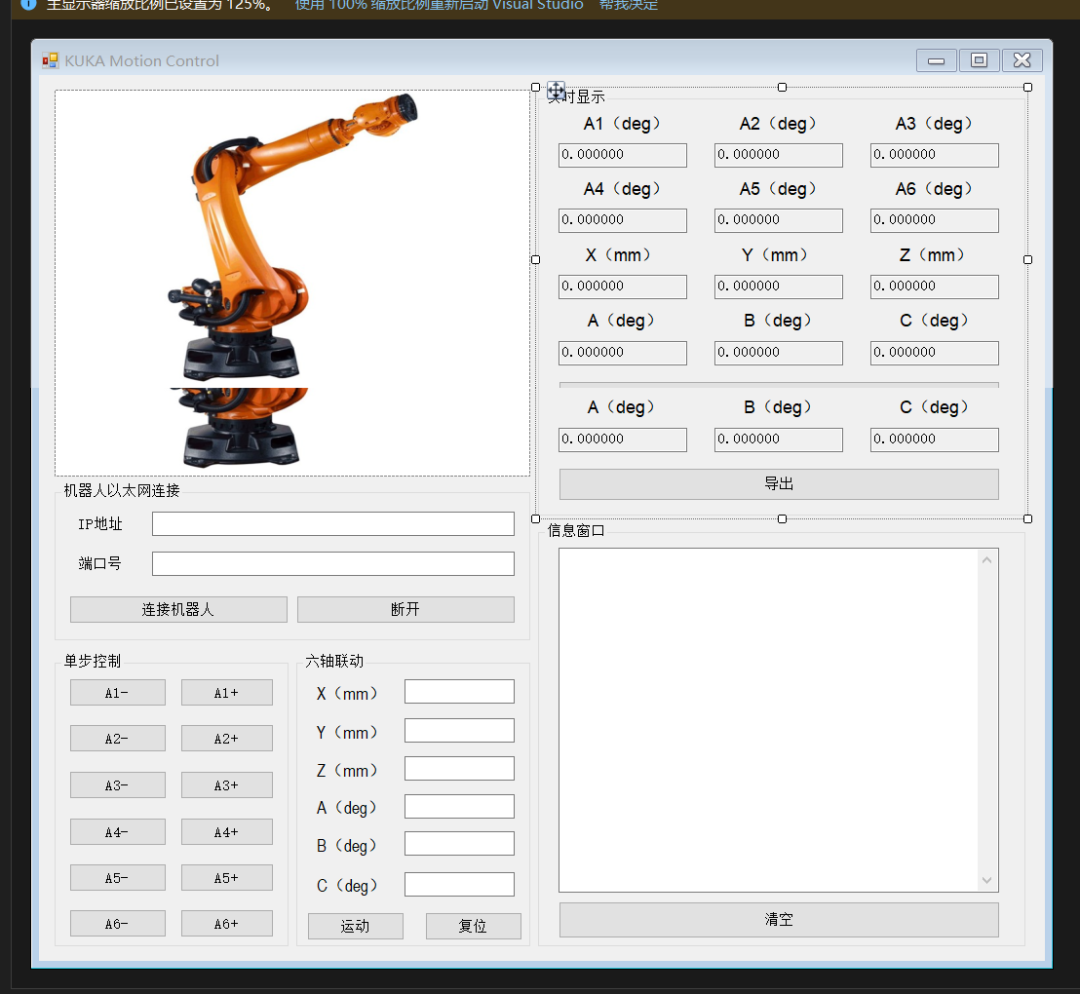The width and height of the screenshot is (1080, 994).
Task: Click the X (mm) field under 六轴联动
Action: pos(459,691)
